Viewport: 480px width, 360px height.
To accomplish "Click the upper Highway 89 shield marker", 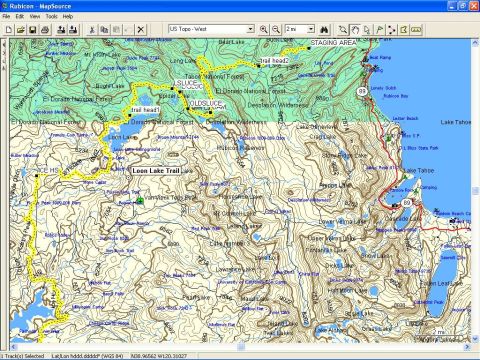I will coord(362,91).
